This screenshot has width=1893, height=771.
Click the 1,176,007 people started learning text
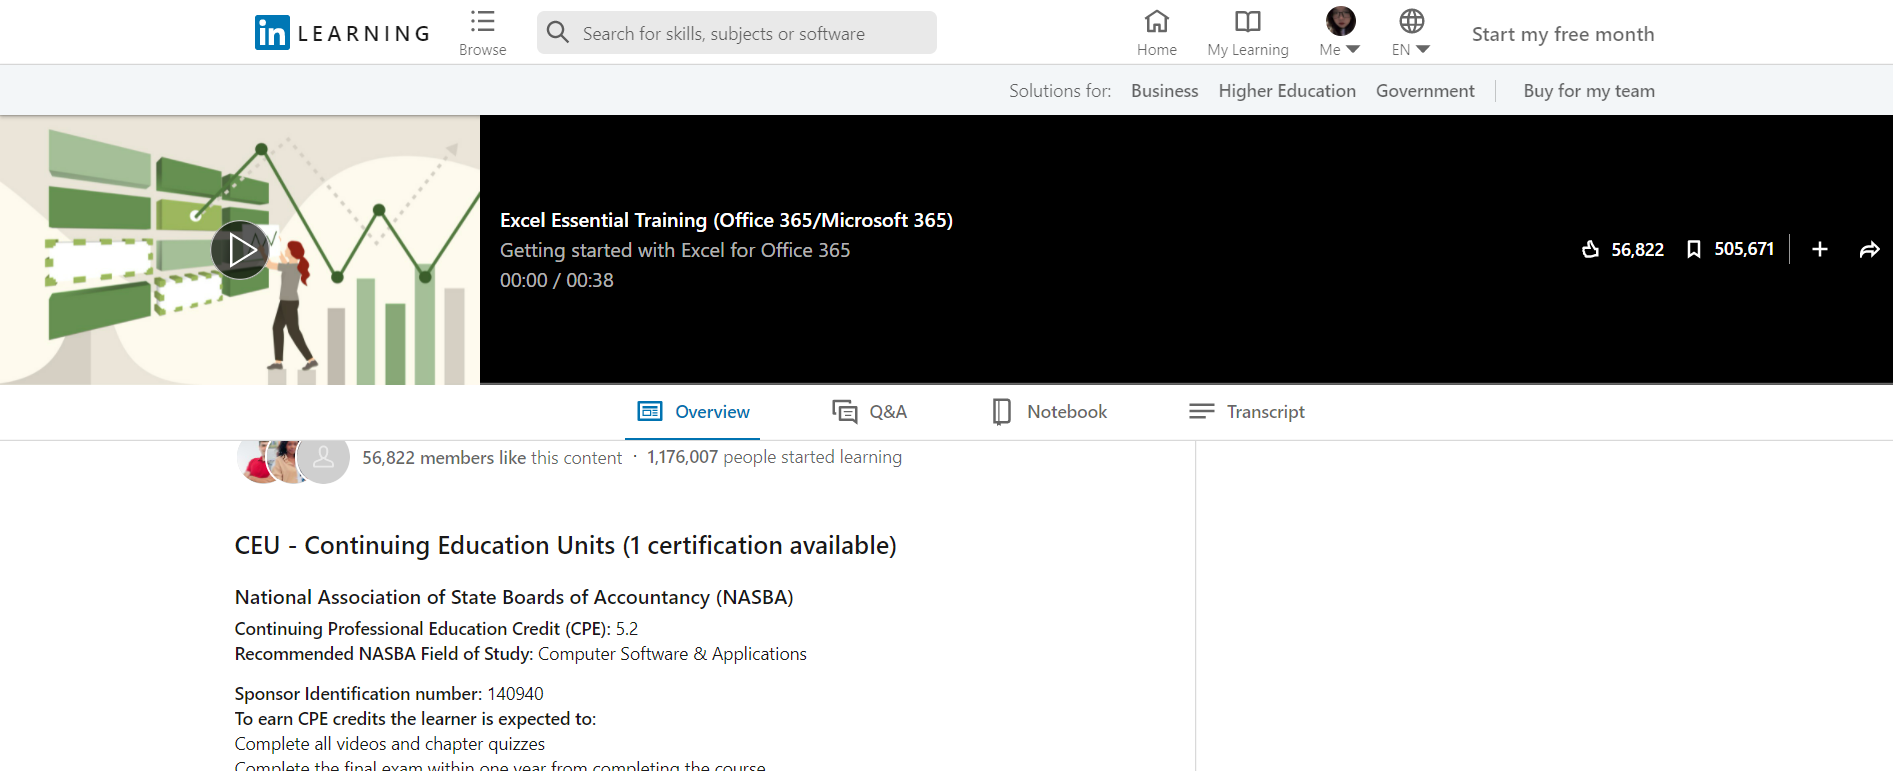(x=774, y=457)
